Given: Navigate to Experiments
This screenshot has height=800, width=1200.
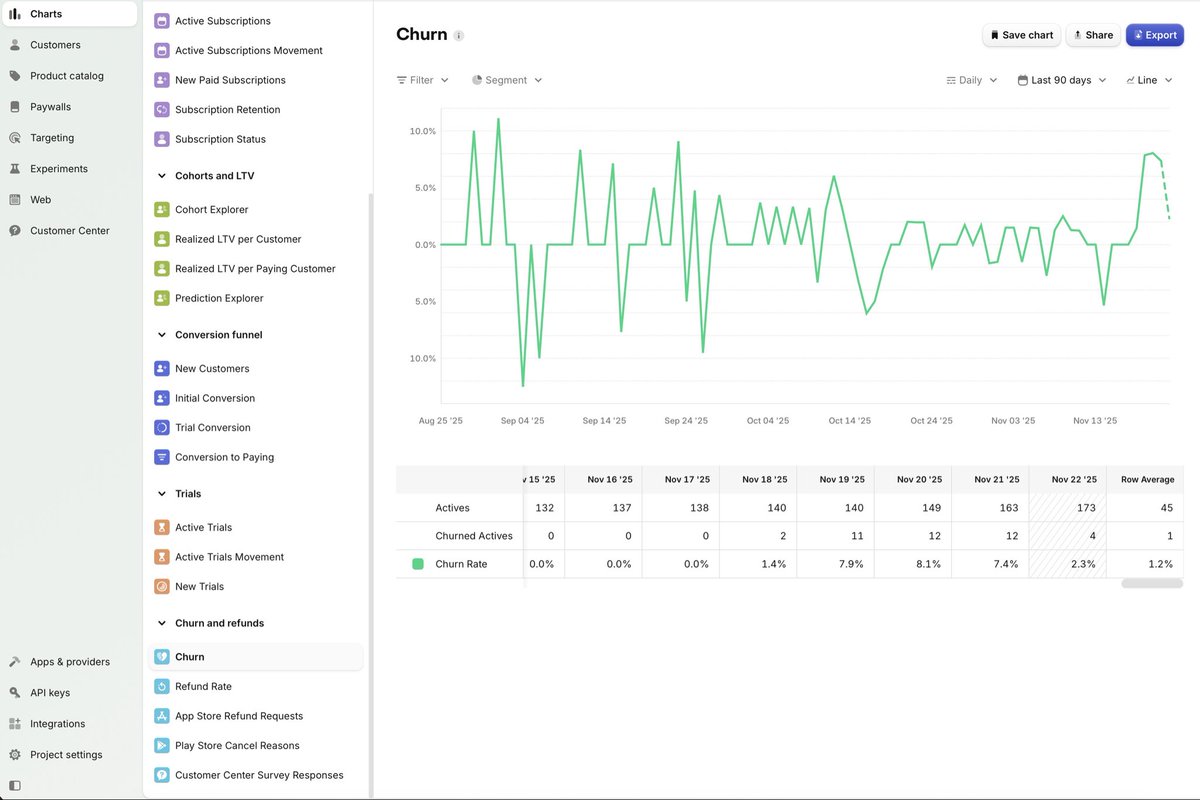Looking at the screenshot, I should 69,169.
